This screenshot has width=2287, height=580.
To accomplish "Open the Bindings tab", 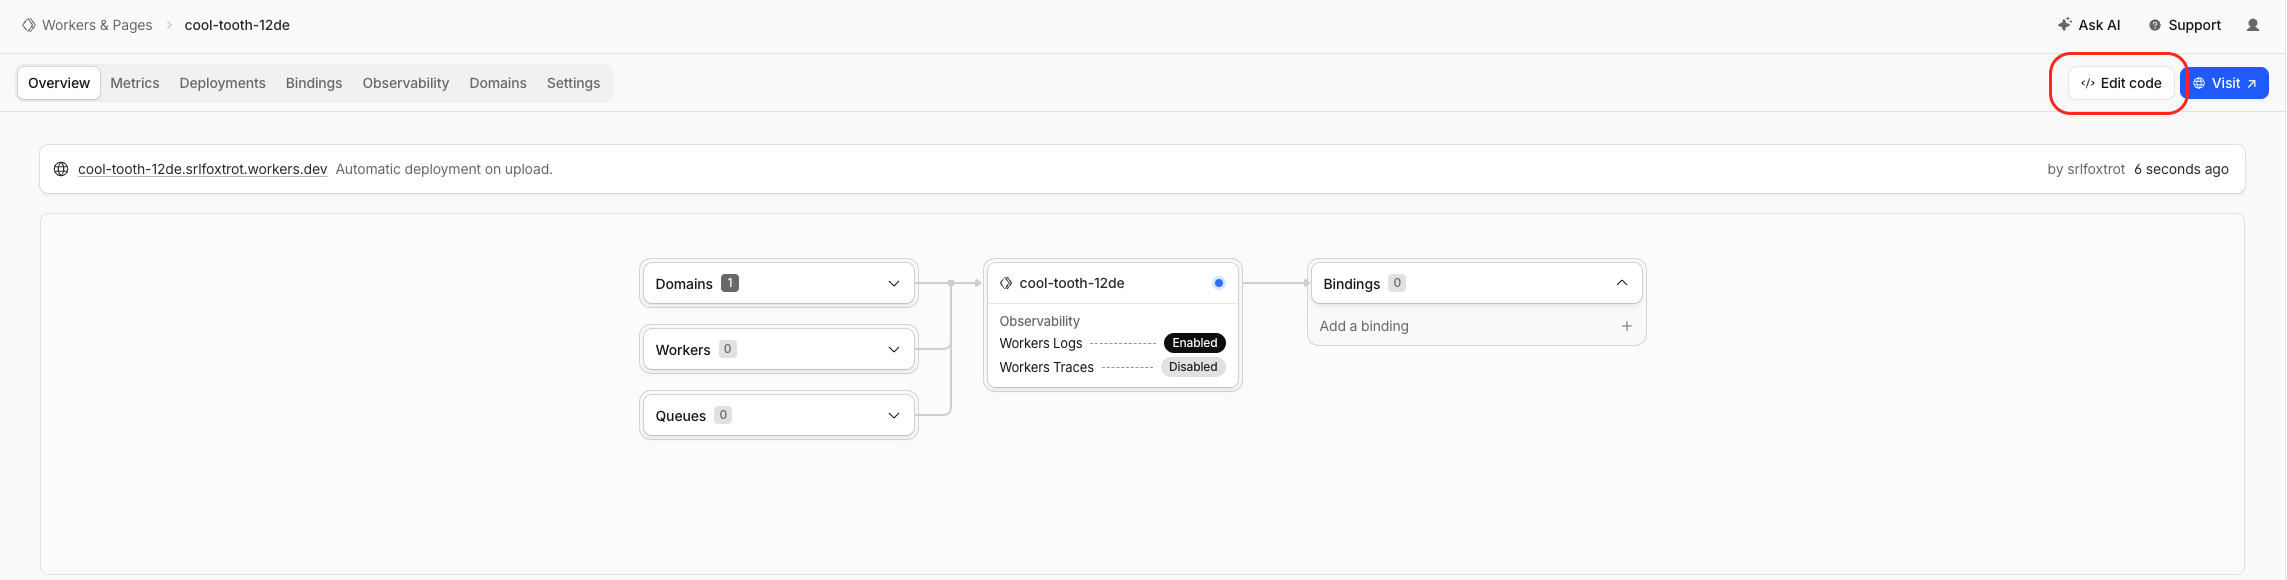I will [x=314, y=83].
